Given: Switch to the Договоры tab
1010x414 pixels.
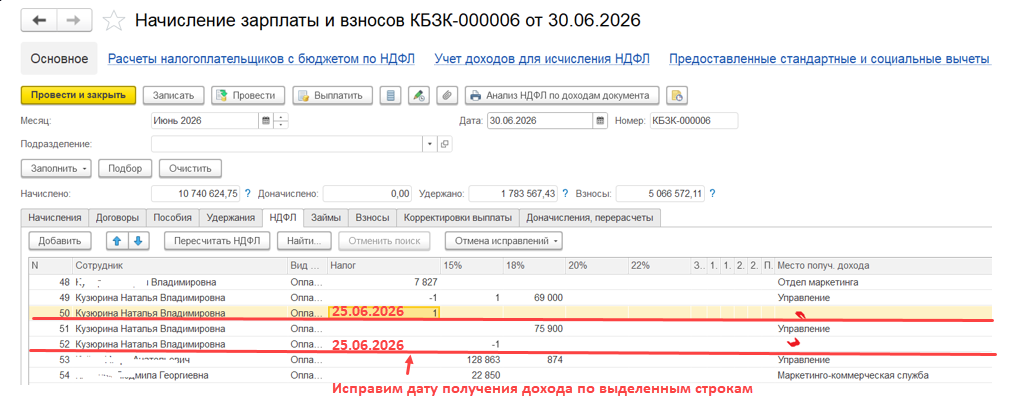Looking at the screenshot, I should (x=117, y=218).
